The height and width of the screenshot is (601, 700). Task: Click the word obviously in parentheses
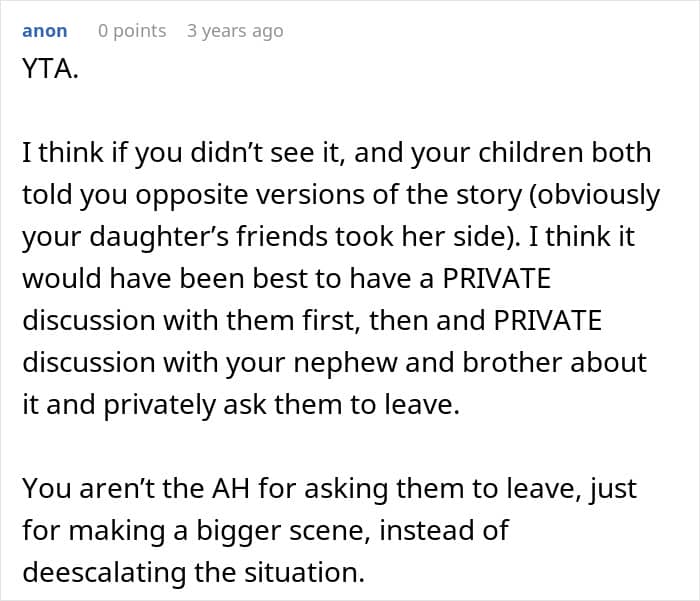click(x=595, y=195)
